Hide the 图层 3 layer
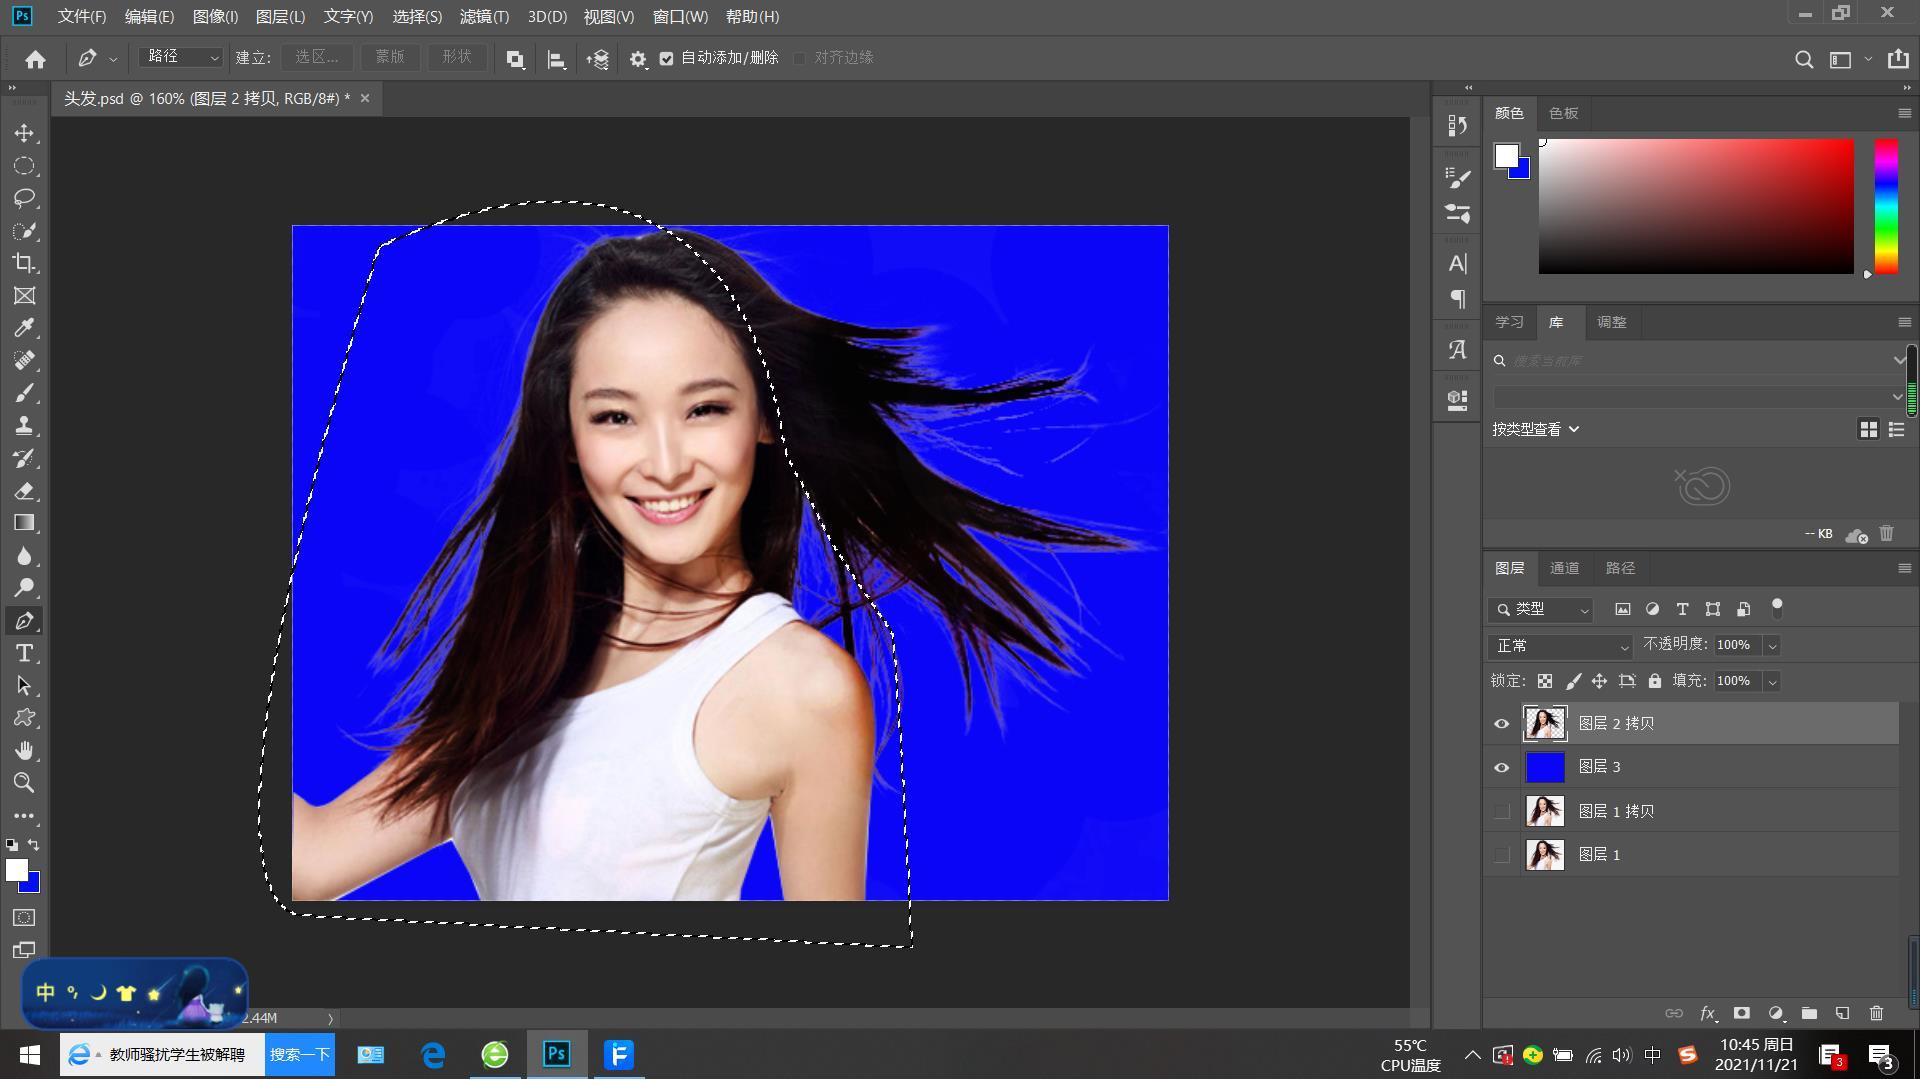1920x1079 pixels. pos(1501,768)
